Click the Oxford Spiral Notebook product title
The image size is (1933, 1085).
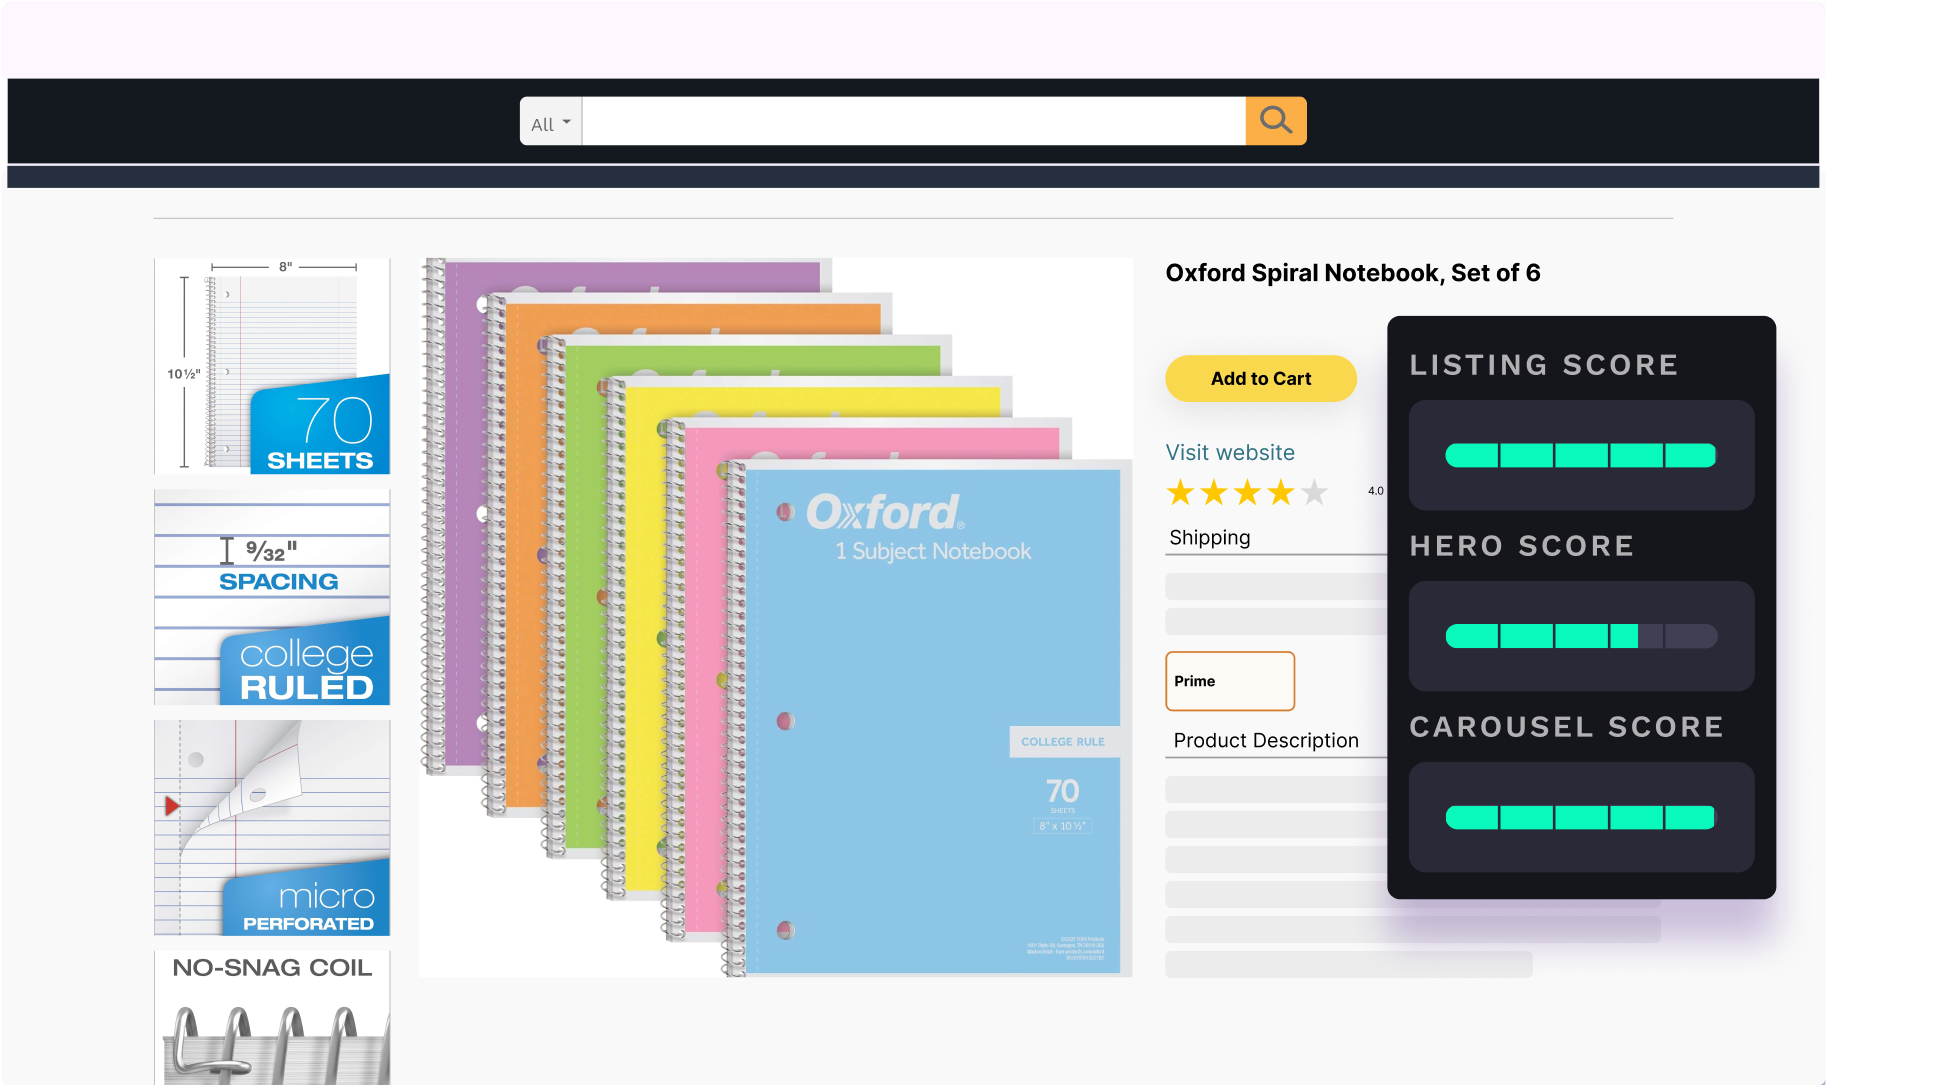(x=1352, y=273)
